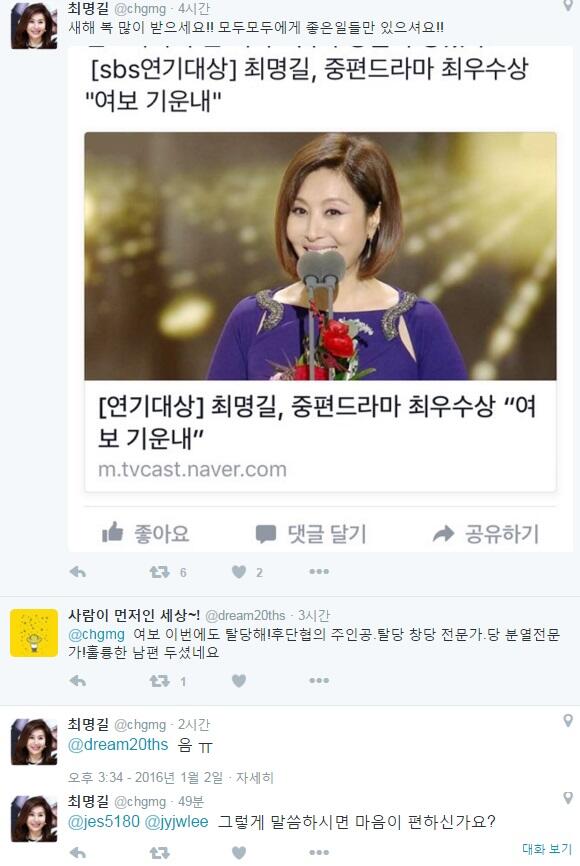580x866 pixels.
Task: Reply to the dream20ths tweet
Action: pyautogui.click(x=78, y=682)
